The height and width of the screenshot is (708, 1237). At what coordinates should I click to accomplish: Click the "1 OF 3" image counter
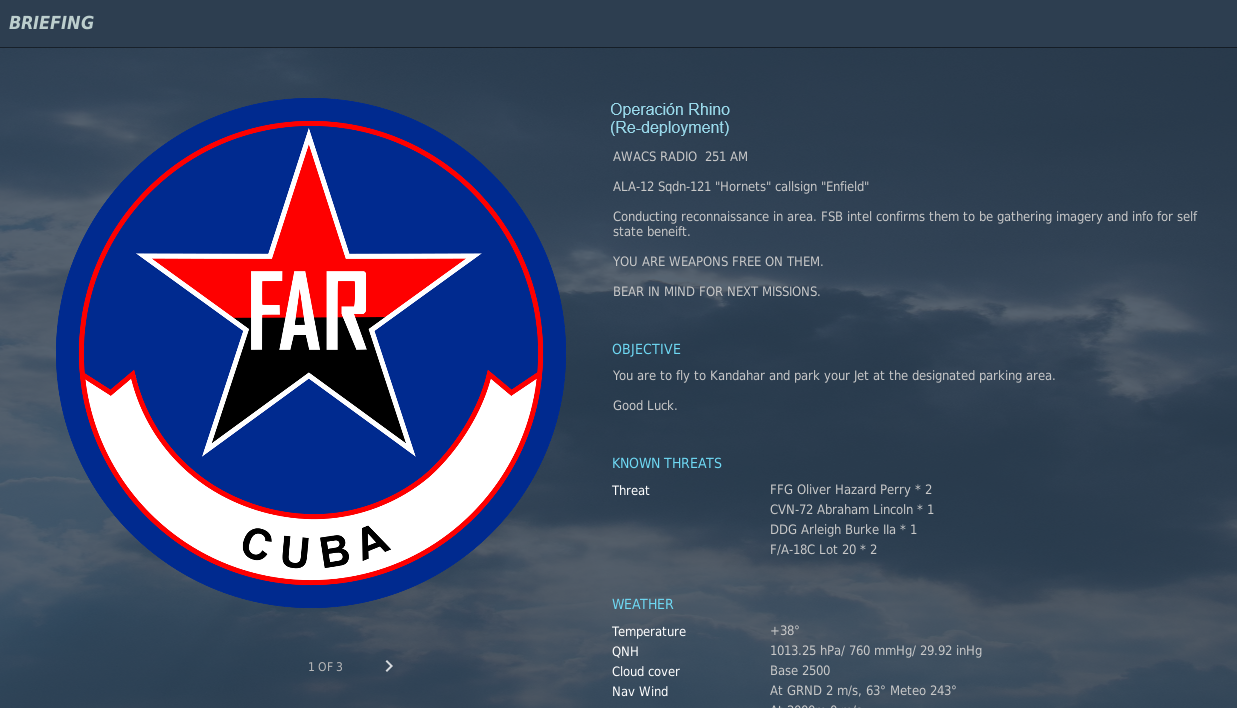coord(325,667)
